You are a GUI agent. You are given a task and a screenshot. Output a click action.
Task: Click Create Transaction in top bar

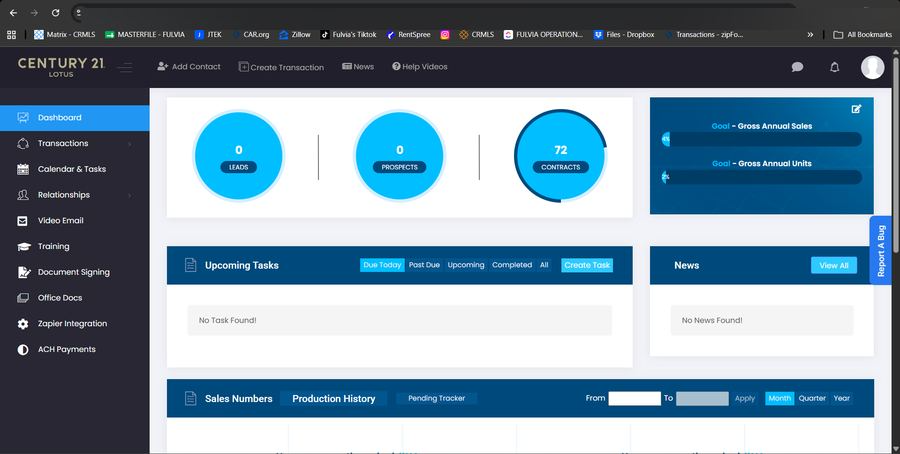pyautogui.click(x=281, y=67)
